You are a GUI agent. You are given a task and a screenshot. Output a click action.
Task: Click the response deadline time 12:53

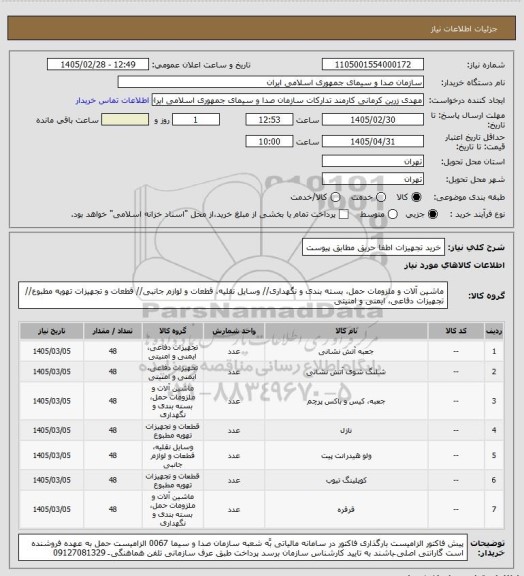(269, 120)
